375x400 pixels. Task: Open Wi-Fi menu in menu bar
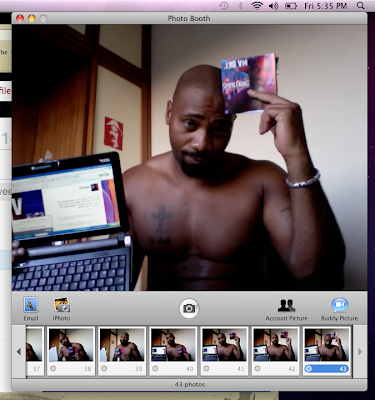click(x=257, y=6)
